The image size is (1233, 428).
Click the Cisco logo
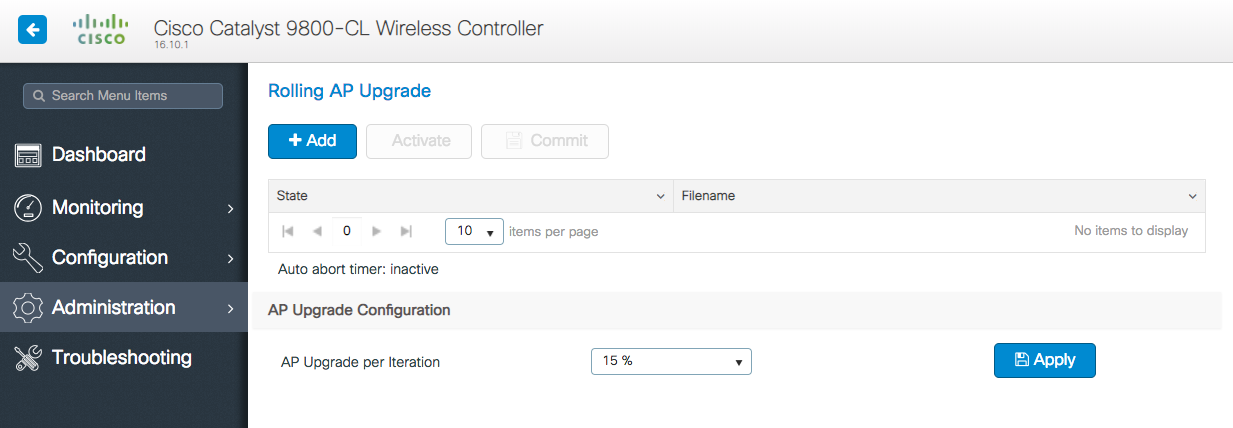pos(101,30)
